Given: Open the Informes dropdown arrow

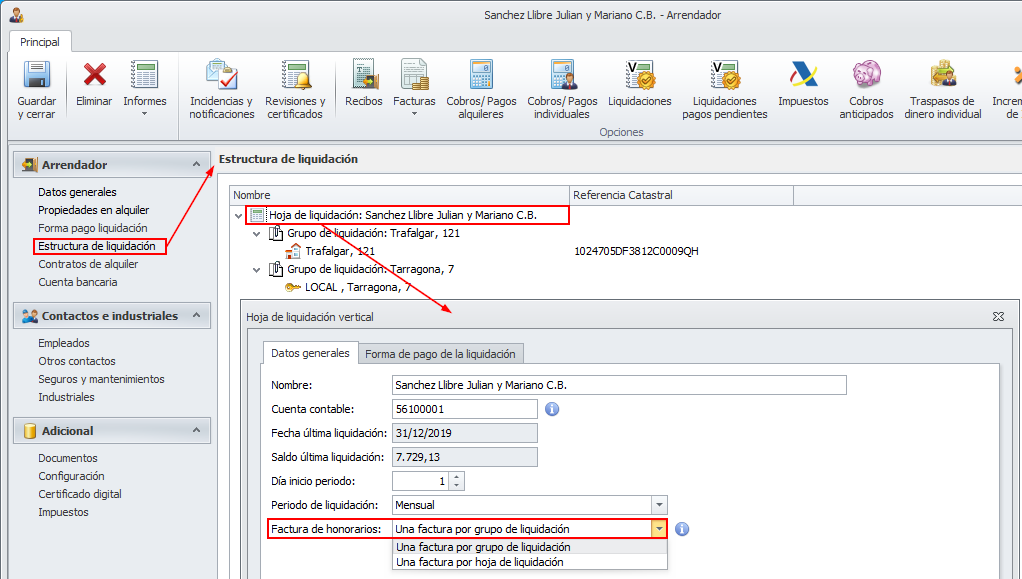Looking at the screenshot, I should point(145,114).
